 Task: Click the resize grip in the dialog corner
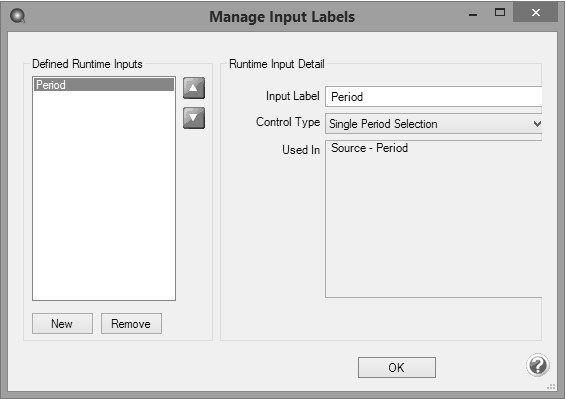[552, 387]
